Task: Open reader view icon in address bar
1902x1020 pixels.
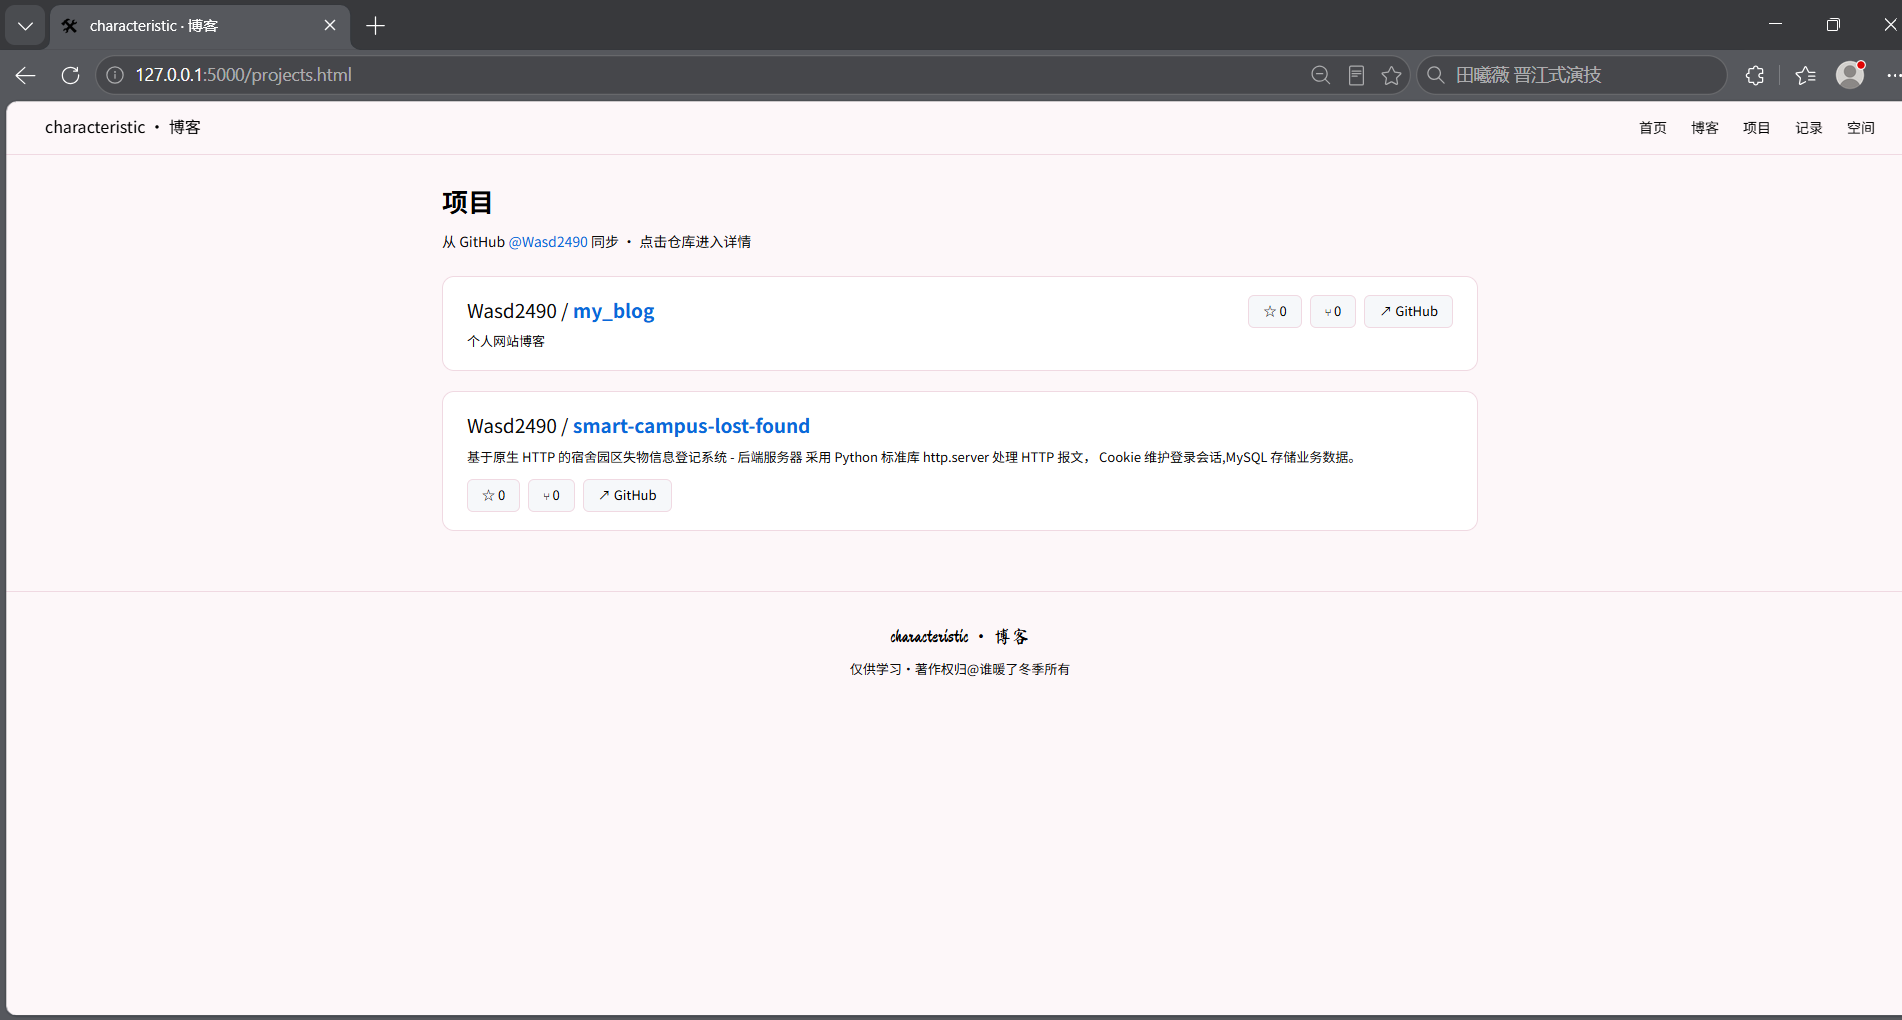Action: coord(1356,75)
